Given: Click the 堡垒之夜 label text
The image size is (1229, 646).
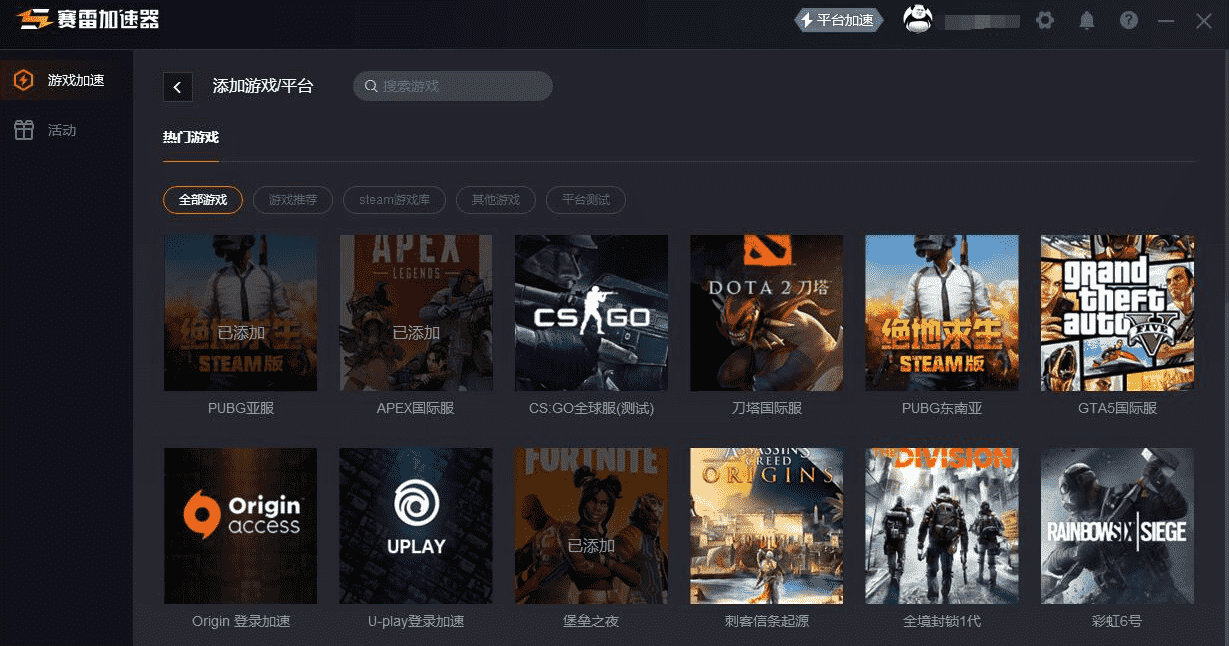Looking at the screenshot, I should [591, 621].
